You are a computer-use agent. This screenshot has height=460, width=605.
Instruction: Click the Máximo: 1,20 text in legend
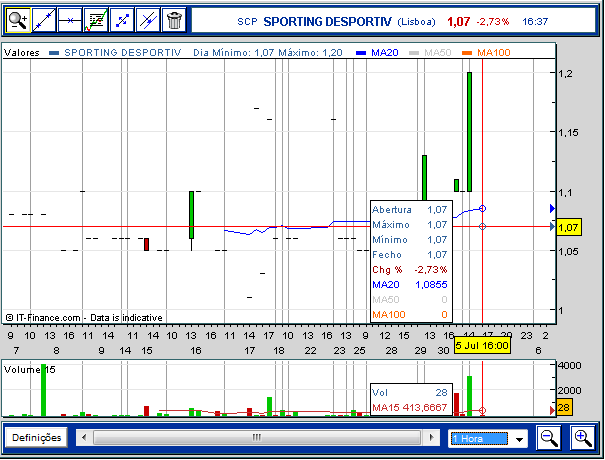click(x=311, y=52)
